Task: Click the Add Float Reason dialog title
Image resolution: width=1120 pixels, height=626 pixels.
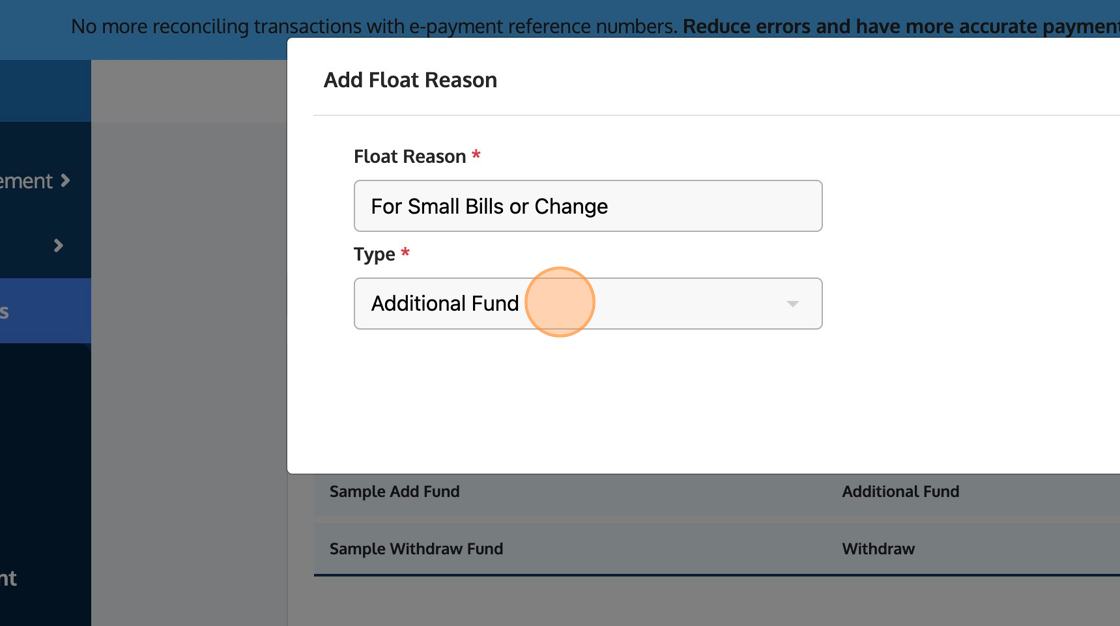Action: tap(410, 80)
